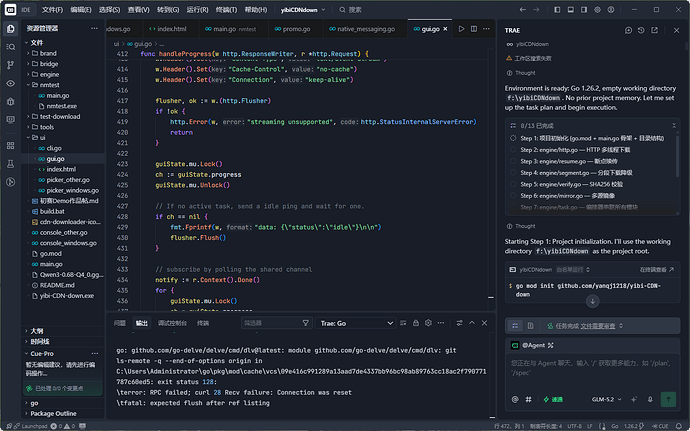The image size is (690, 431).
Task: Go forward with the navigation arrow in the title bar
Action: click(x=536, y=10)
